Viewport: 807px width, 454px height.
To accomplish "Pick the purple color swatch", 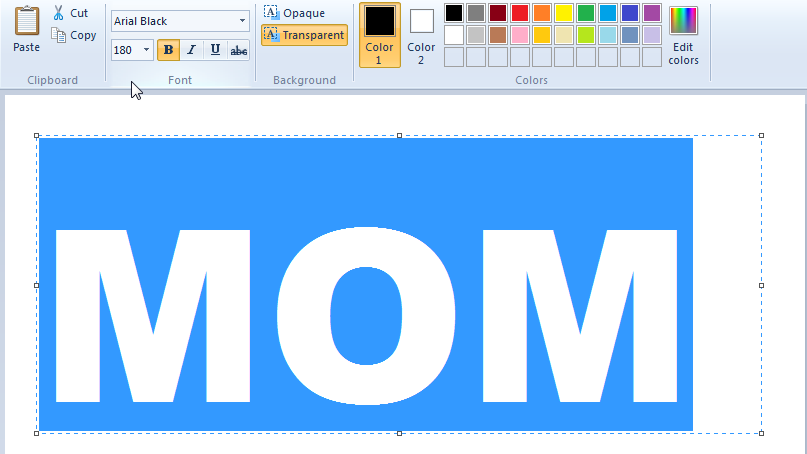I will pyautogui.click(x=652, y=13).
